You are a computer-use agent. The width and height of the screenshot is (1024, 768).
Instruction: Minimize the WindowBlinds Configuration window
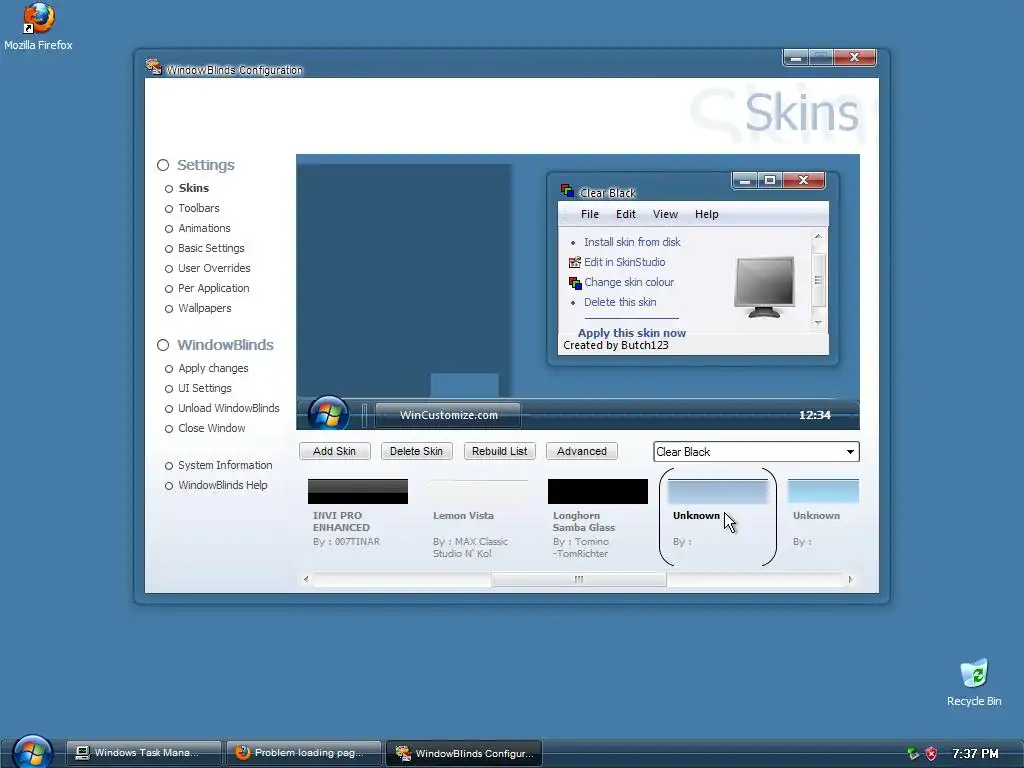(795, 57)
